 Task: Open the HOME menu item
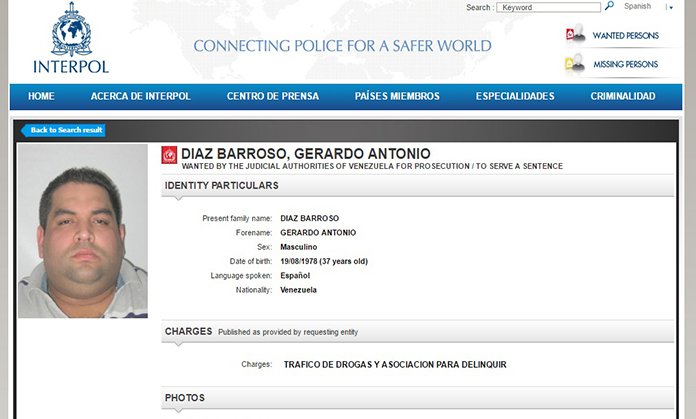(41, 97)
